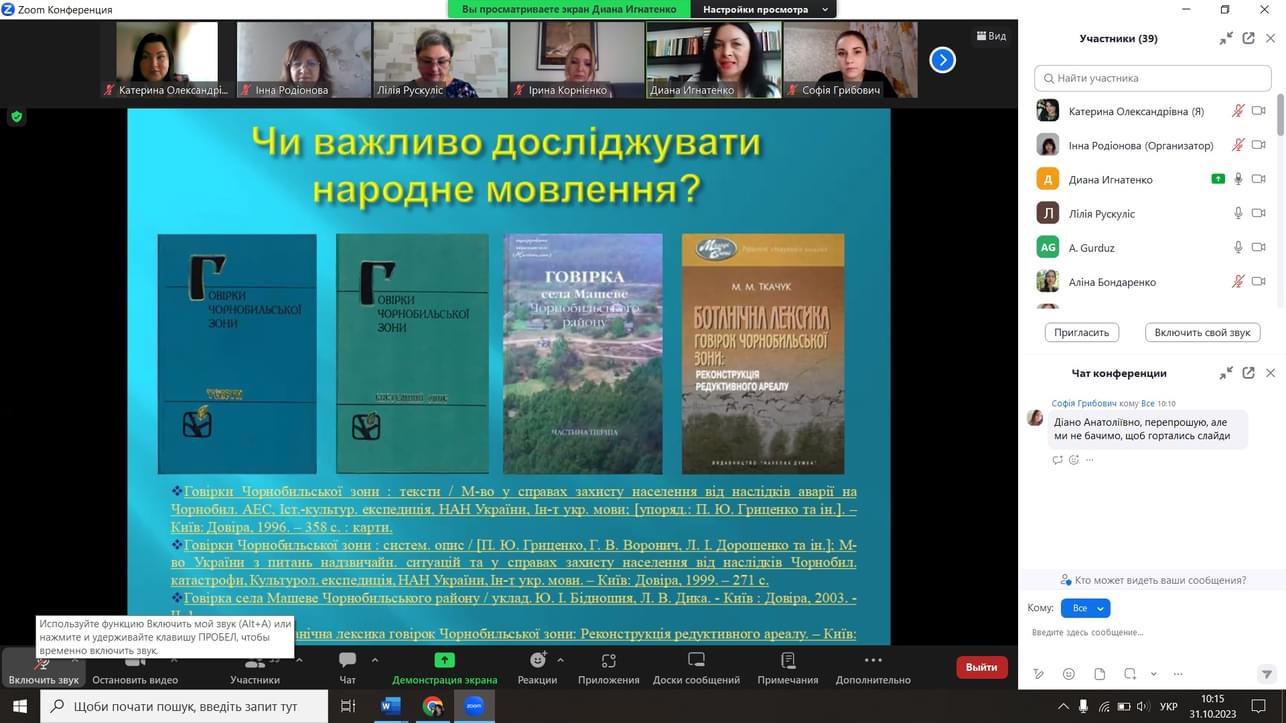Pop out the Участники panel
Image resolution: width=1286 pixels, height=723 pixels.
tap(1248, 38)
